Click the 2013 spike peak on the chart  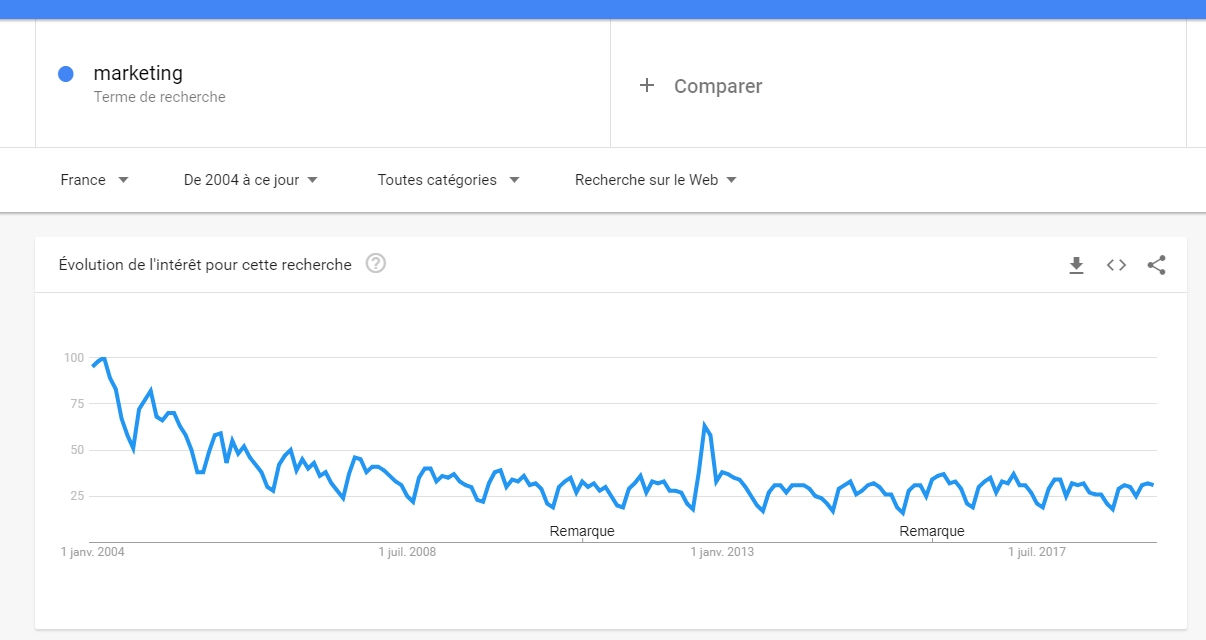click(705, 426)
